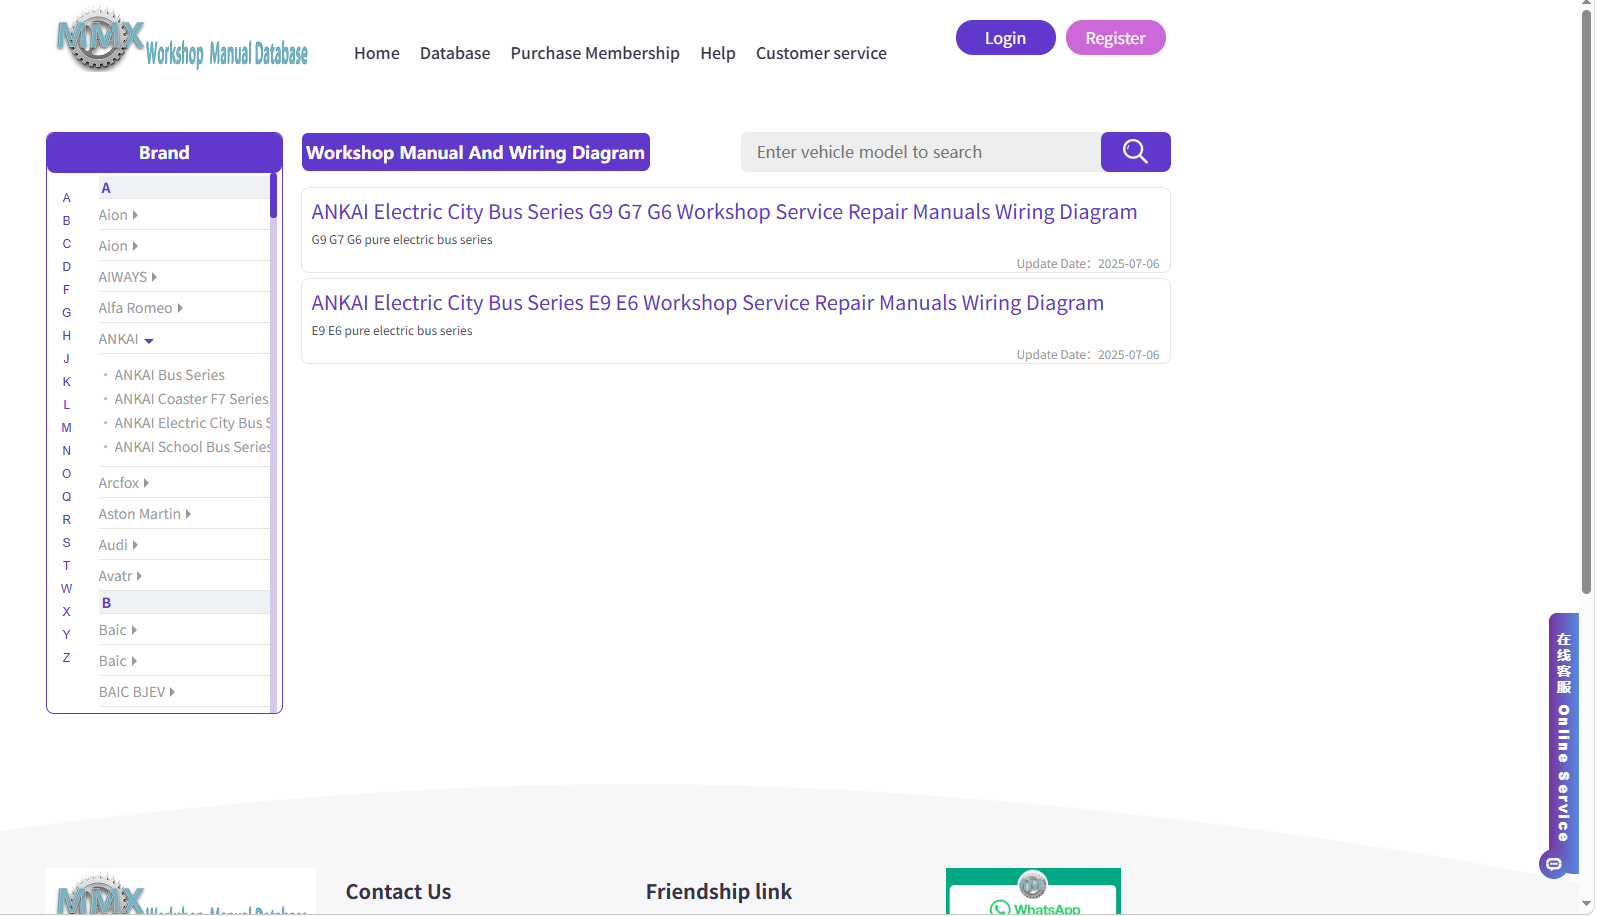Collapse the ANKAI brand group

126,339
